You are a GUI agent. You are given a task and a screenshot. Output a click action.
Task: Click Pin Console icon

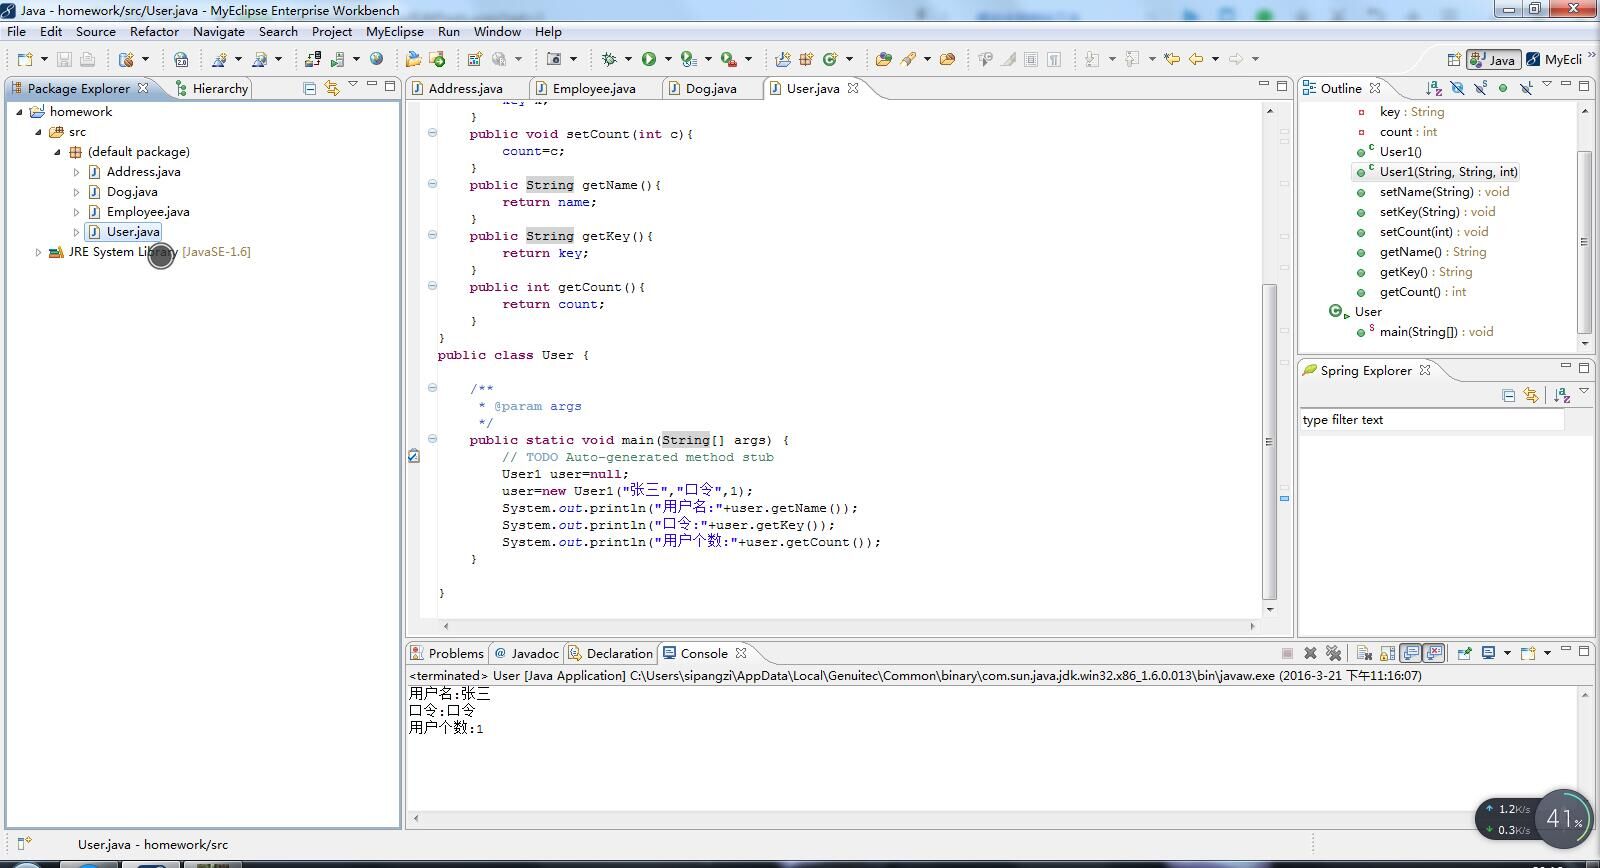coord(1464,653)
